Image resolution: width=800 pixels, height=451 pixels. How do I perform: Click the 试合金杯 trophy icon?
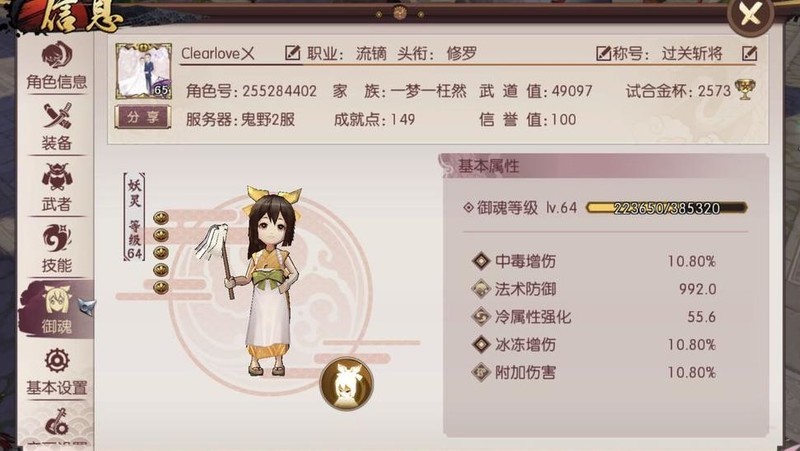(x=744, y=90)
